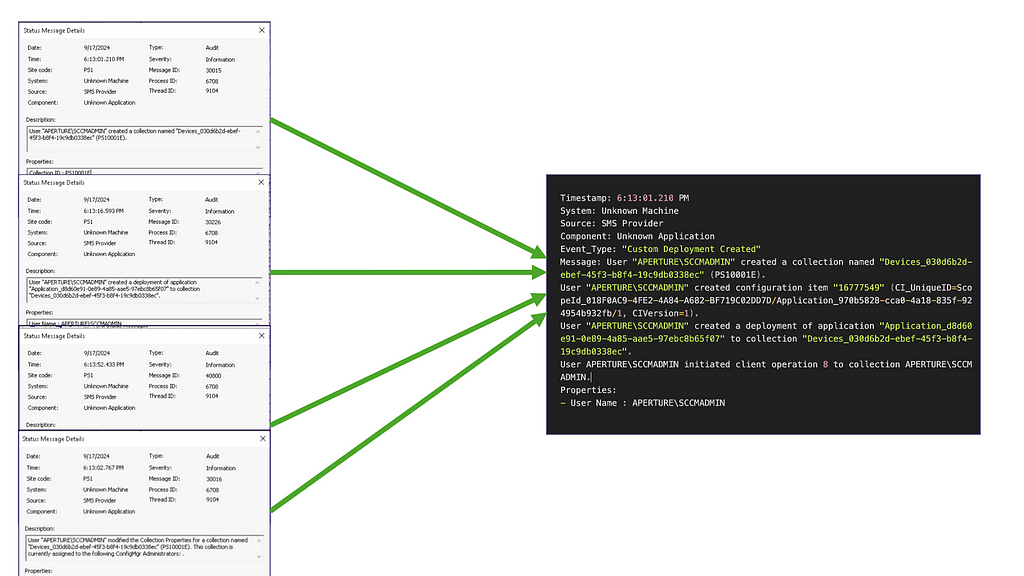Click the Event_Type "Custom Deployment Created" line
Screen dimensions: 1024x576
pyautogui.click(x=660, y=249)
